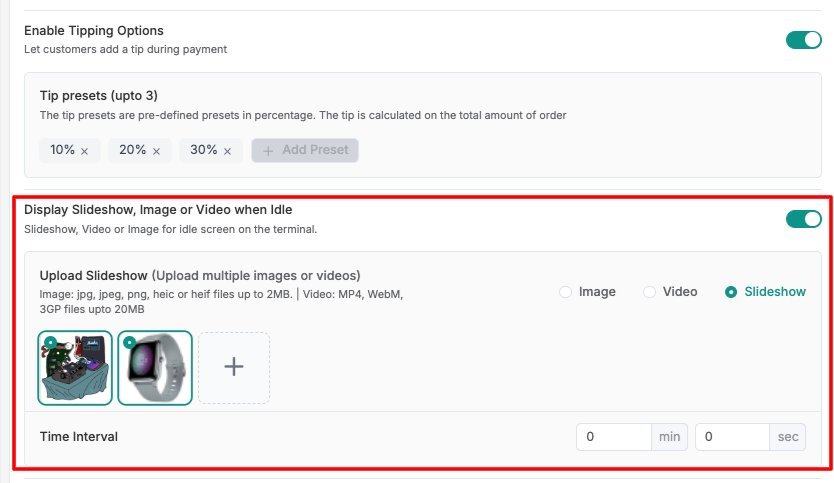Viewport: 834px width, 483px height.
Task: Focus the Time Interval seconds field
Action: [732, 437]
